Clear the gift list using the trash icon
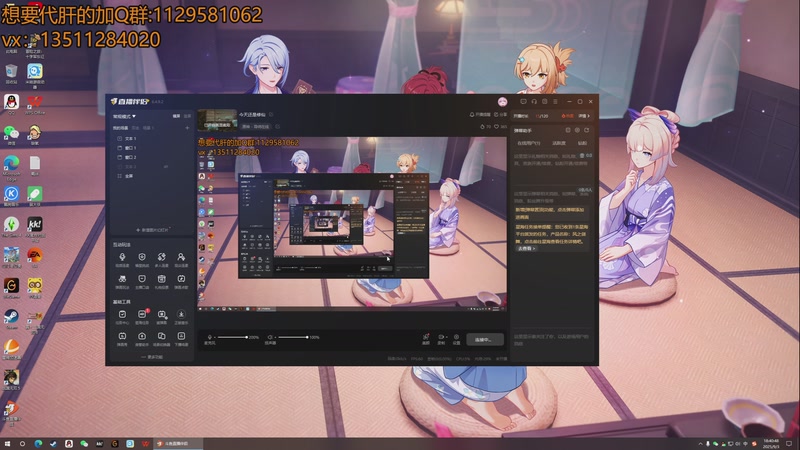 (x=582, y=155)
